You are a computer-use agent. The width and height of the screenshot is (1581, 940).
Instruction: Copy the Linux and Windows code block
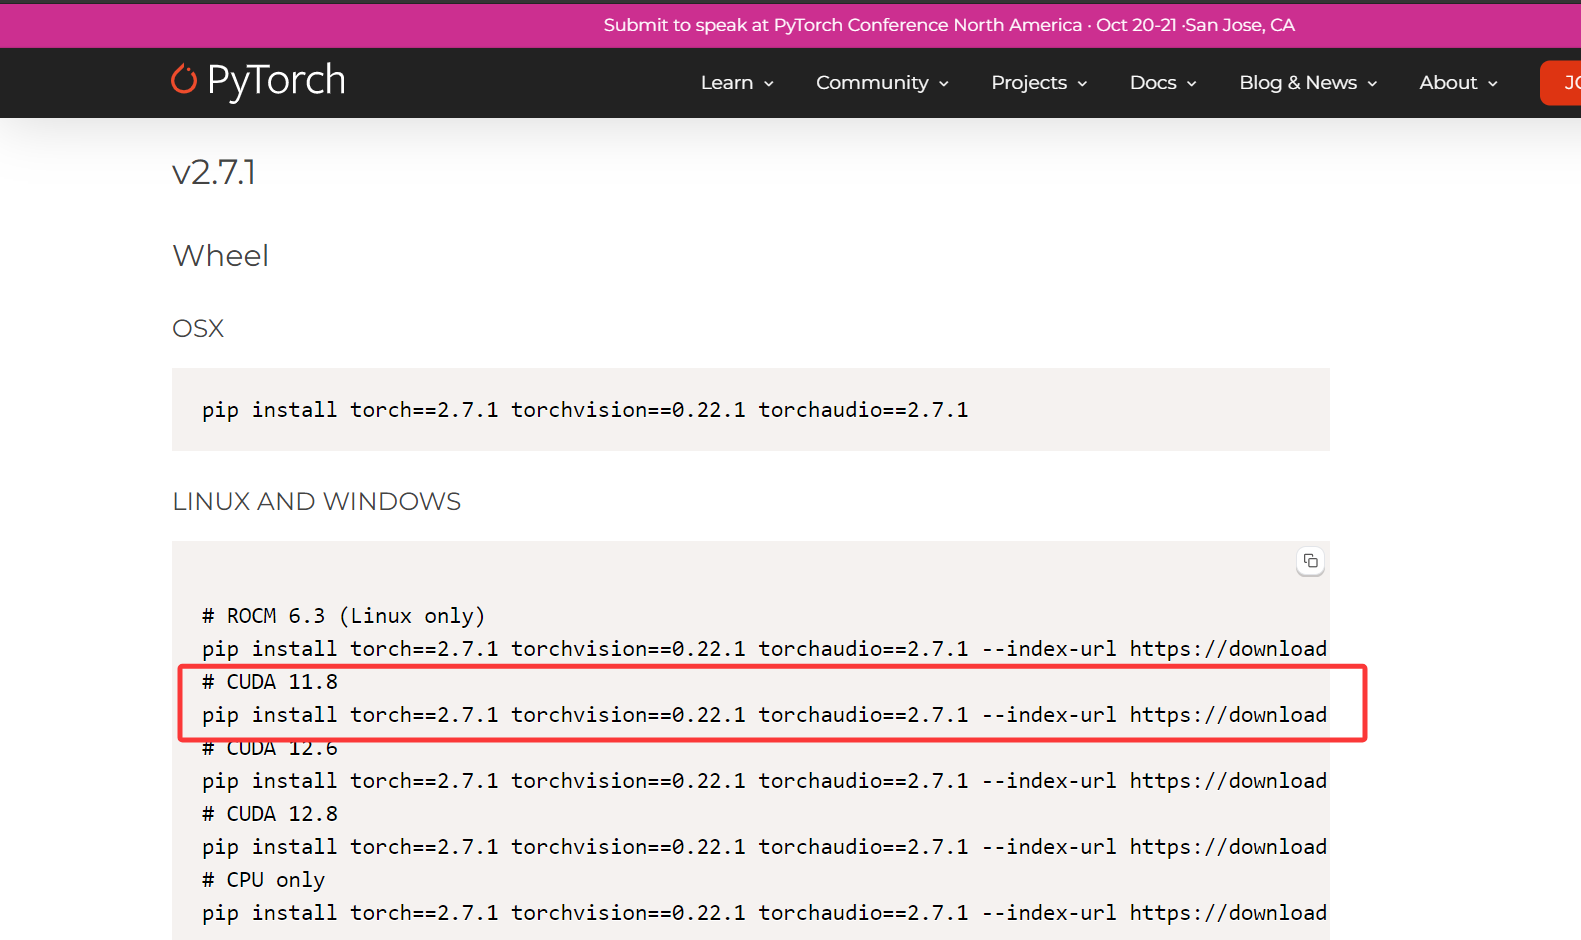[1310, 561]
